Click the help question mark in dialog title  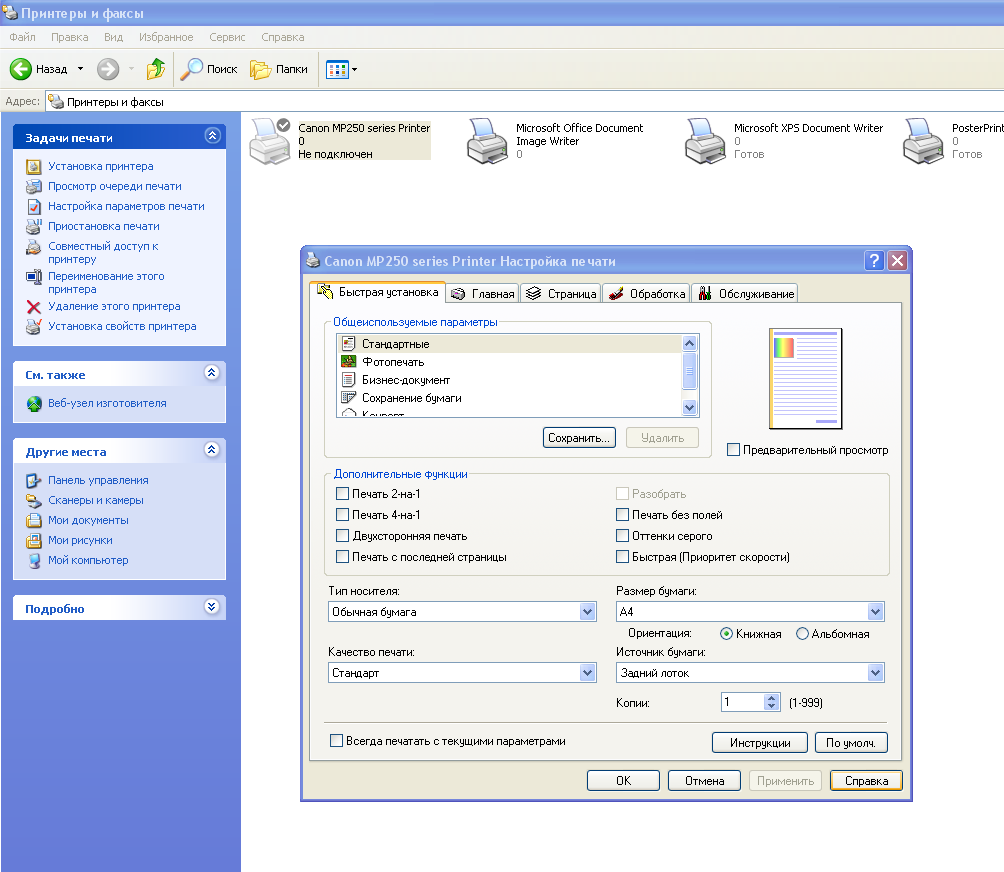pyautogui.click(x=874, y=261)
